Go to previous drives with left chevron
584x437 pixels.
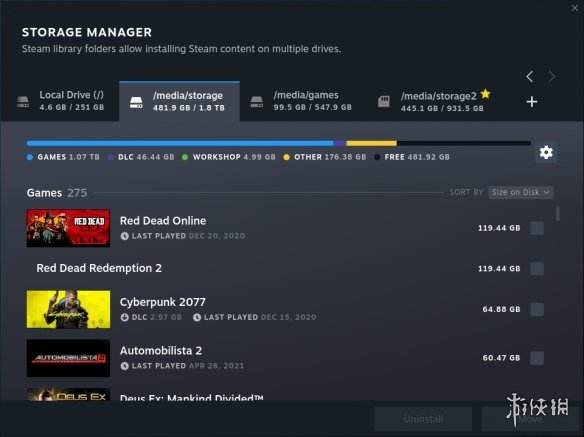pyautogui.click(x=530, y=76)
